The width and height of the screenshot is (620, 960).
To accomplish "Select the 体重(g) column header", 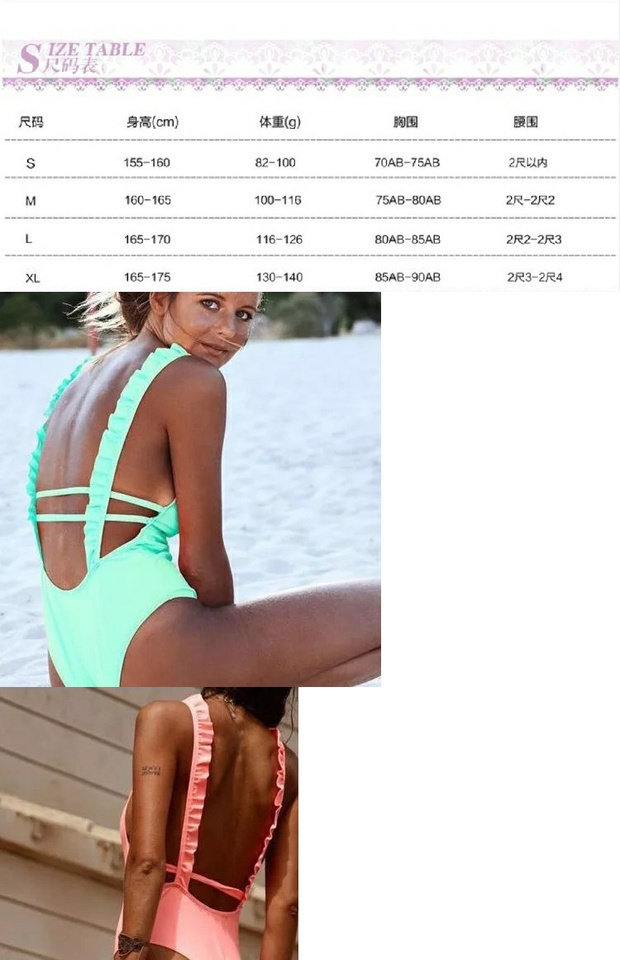I will 280,122.
